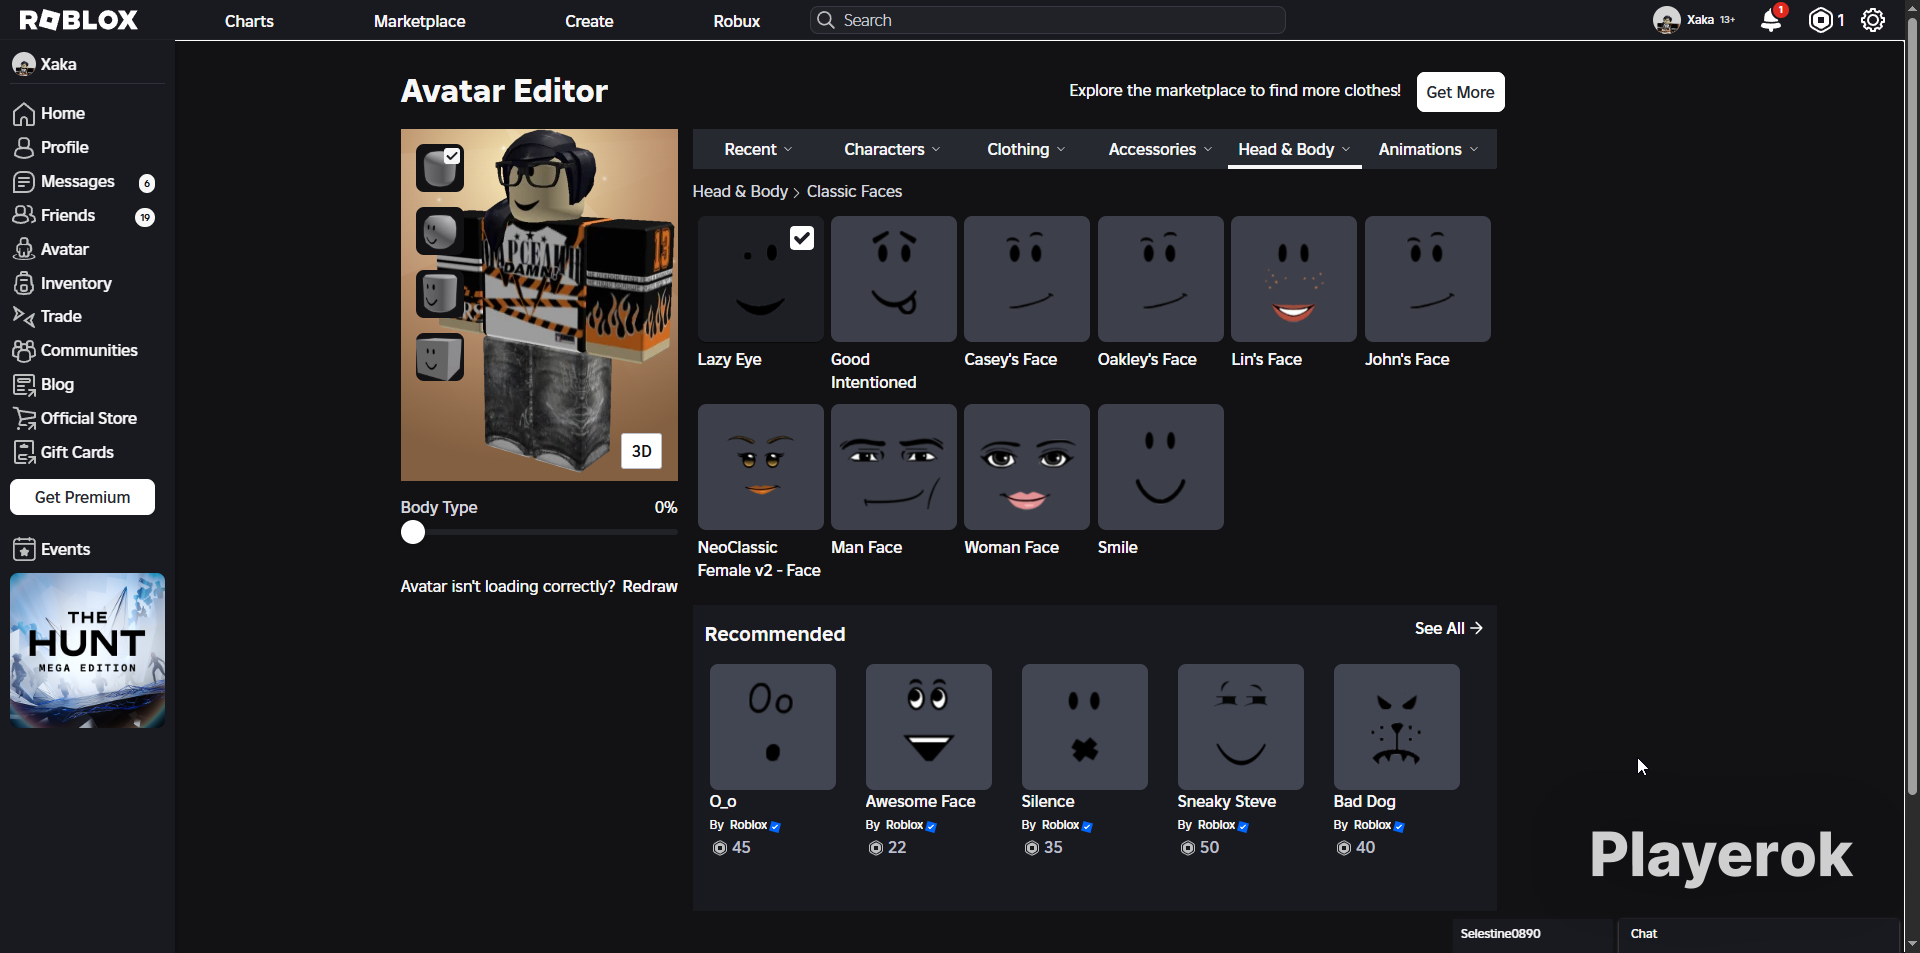Viewport: 1920px width, 953px height.
Task: Click the Avatar sidebar icon
Action: point(24,249)
